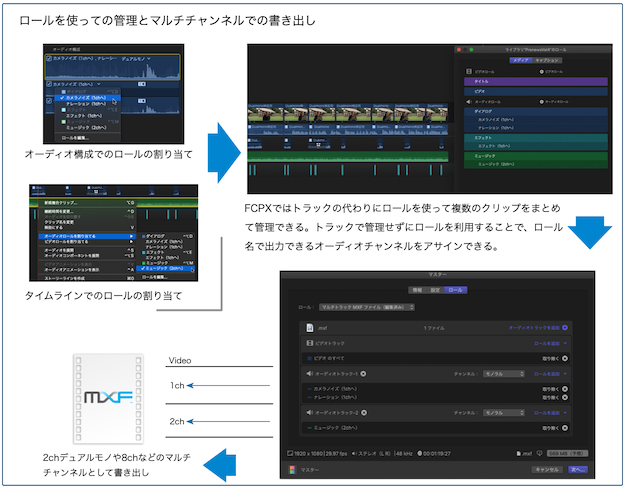The width and height of the screenshot is (625, 489).
Task: Click the .mxf file icon in export list
Action: [311, 326]
